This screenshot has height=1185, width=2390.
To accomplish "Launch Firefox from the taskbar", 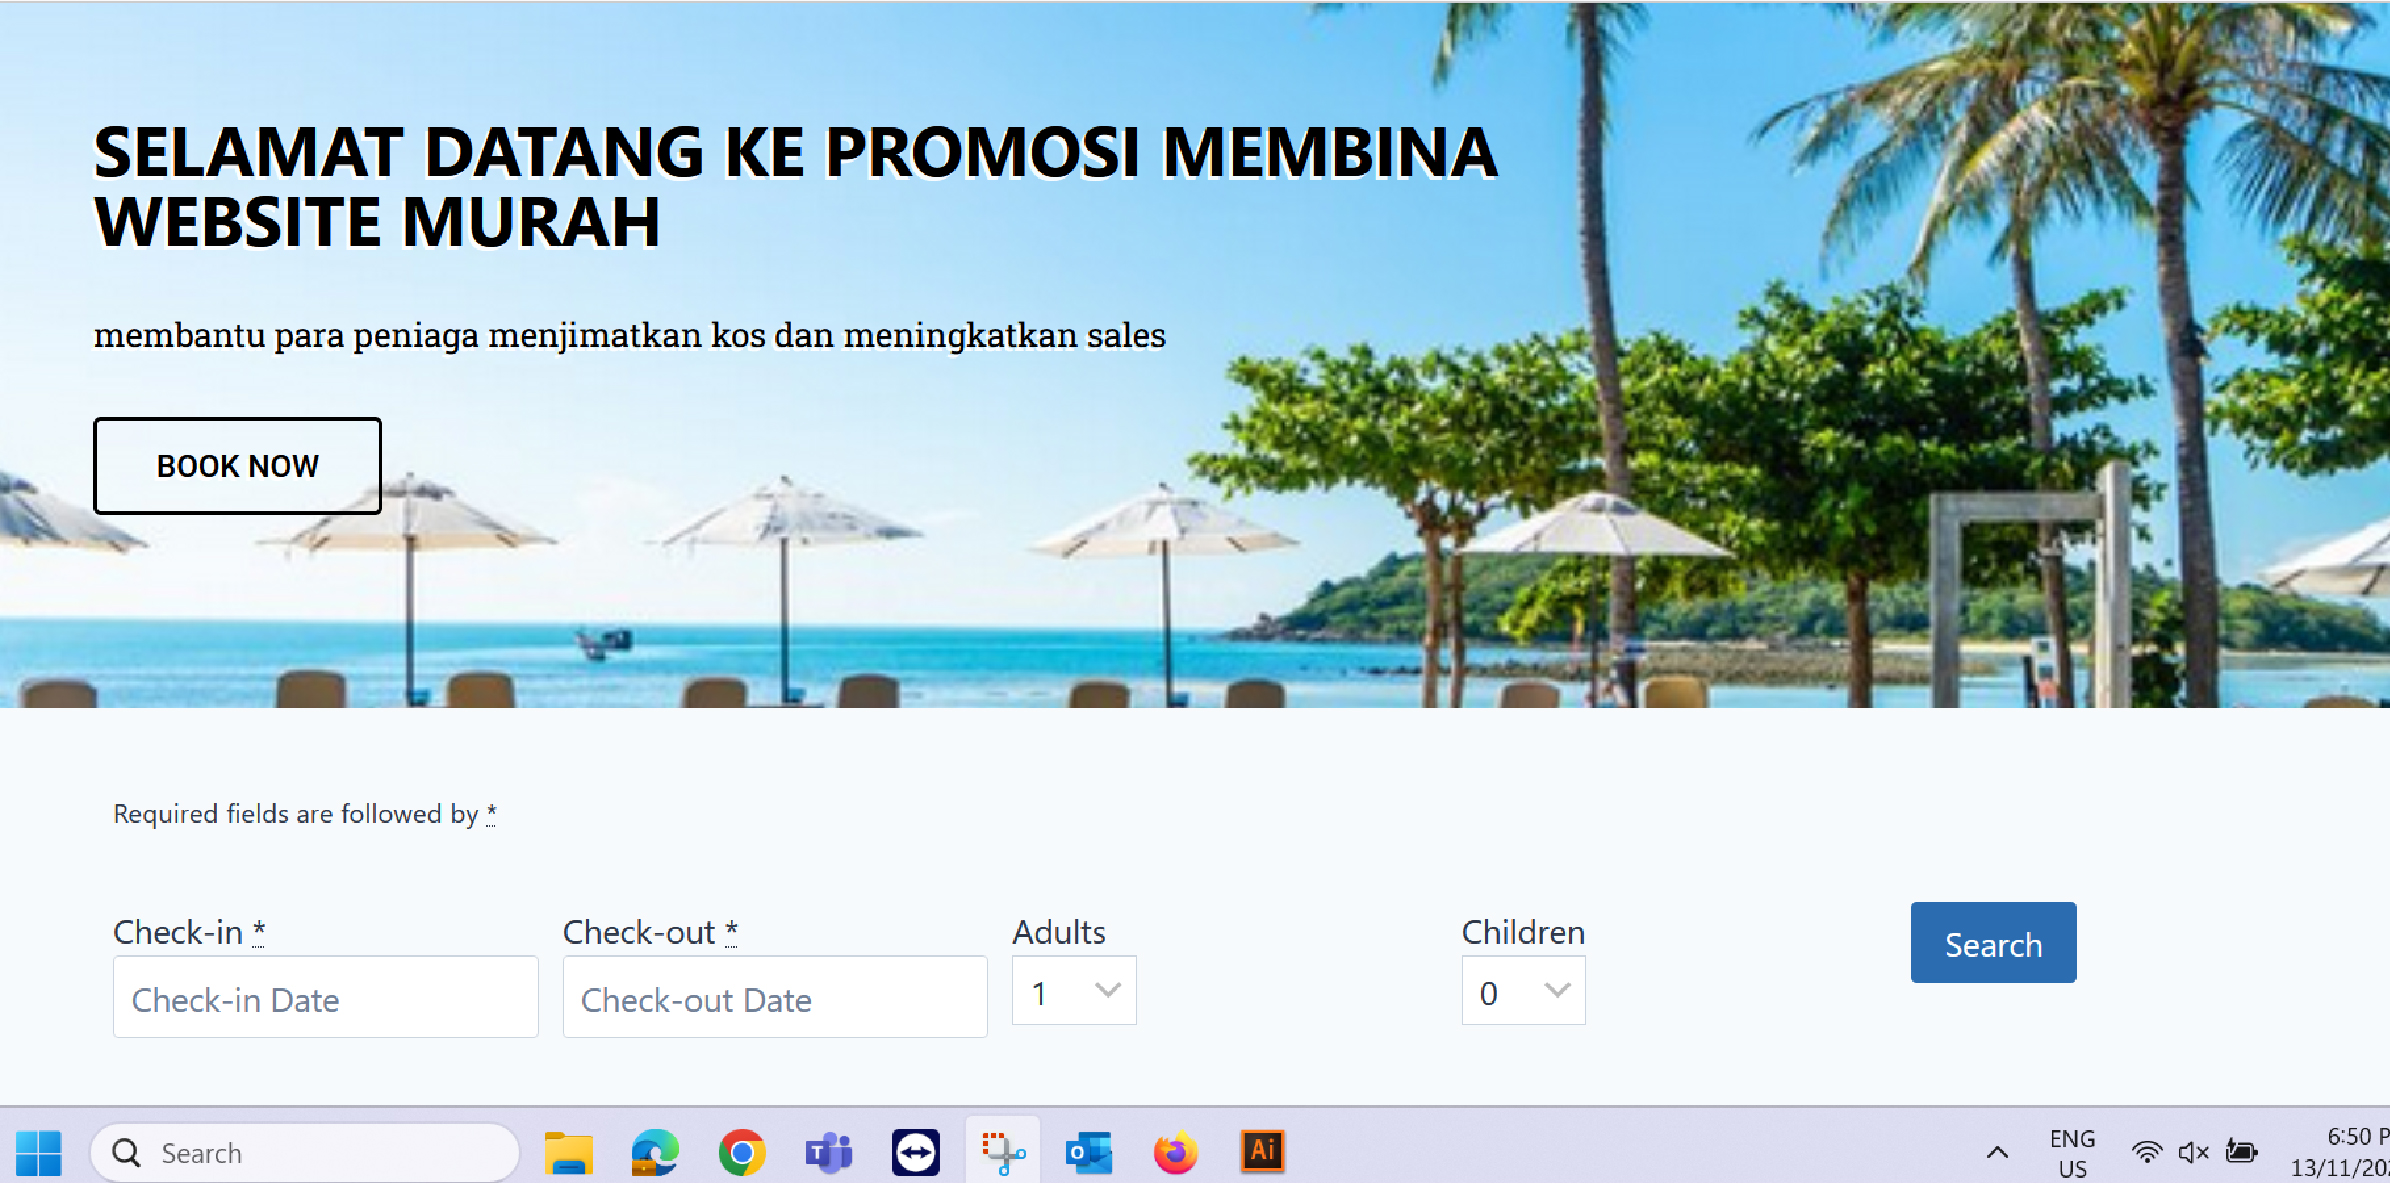I will pos(1176,1153).
